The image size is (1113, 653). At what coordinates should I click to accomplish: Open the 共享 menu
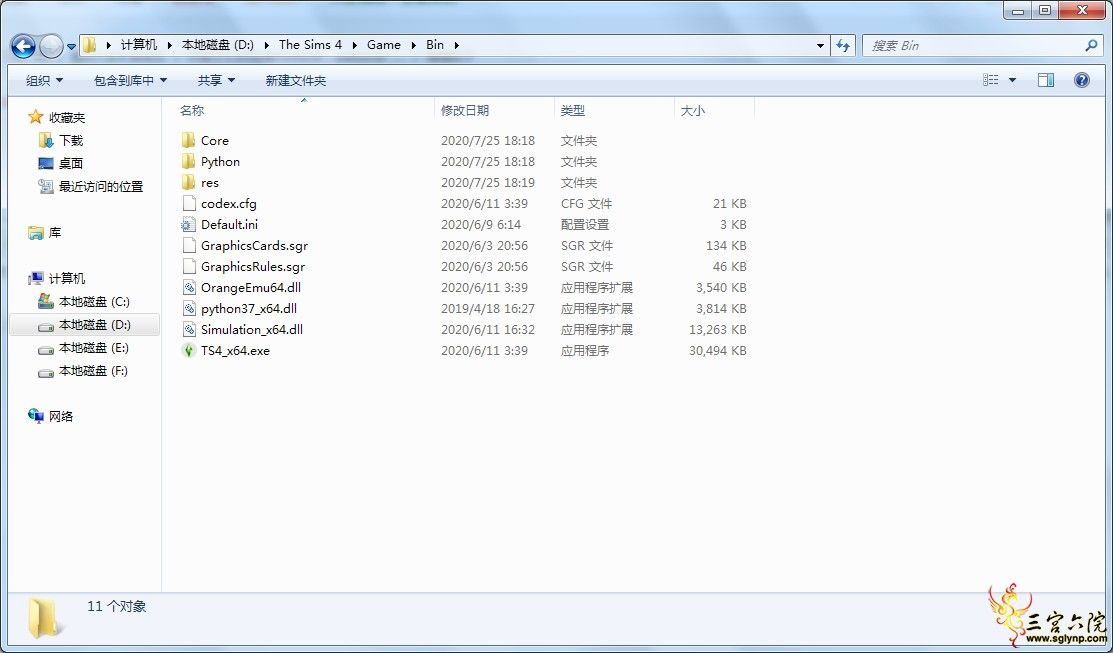216,81
